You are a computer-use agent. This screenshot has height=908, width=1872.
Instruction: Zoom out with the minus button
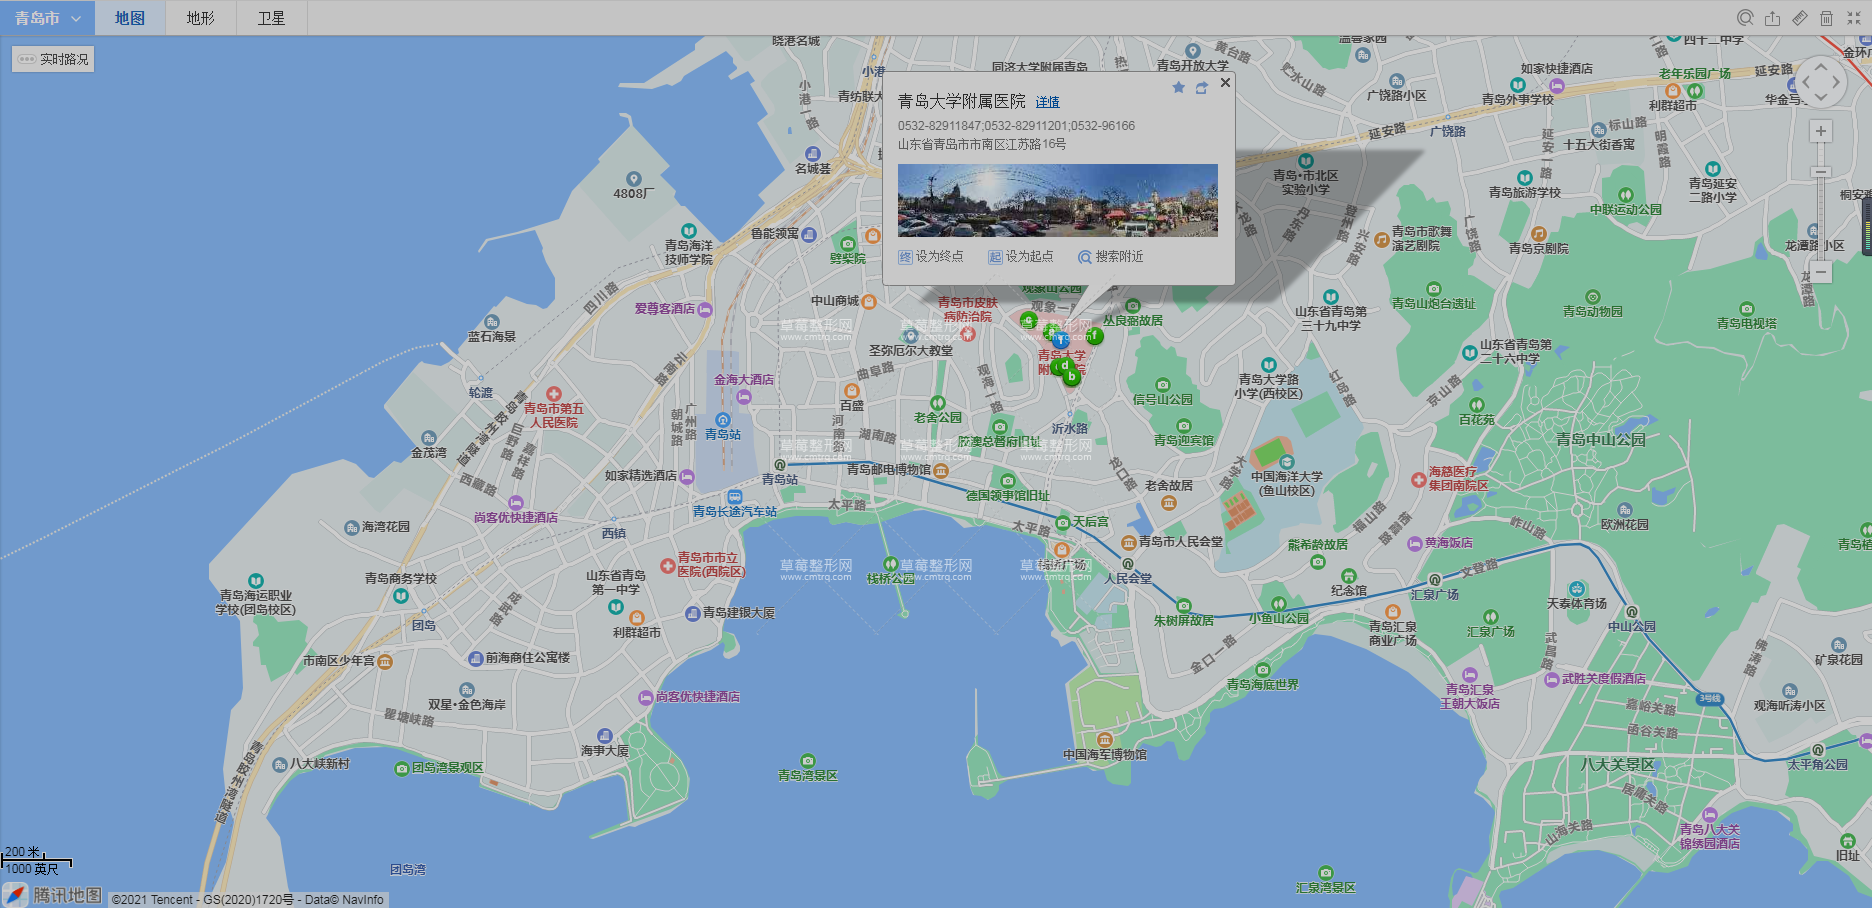[x=1821, y=272]
